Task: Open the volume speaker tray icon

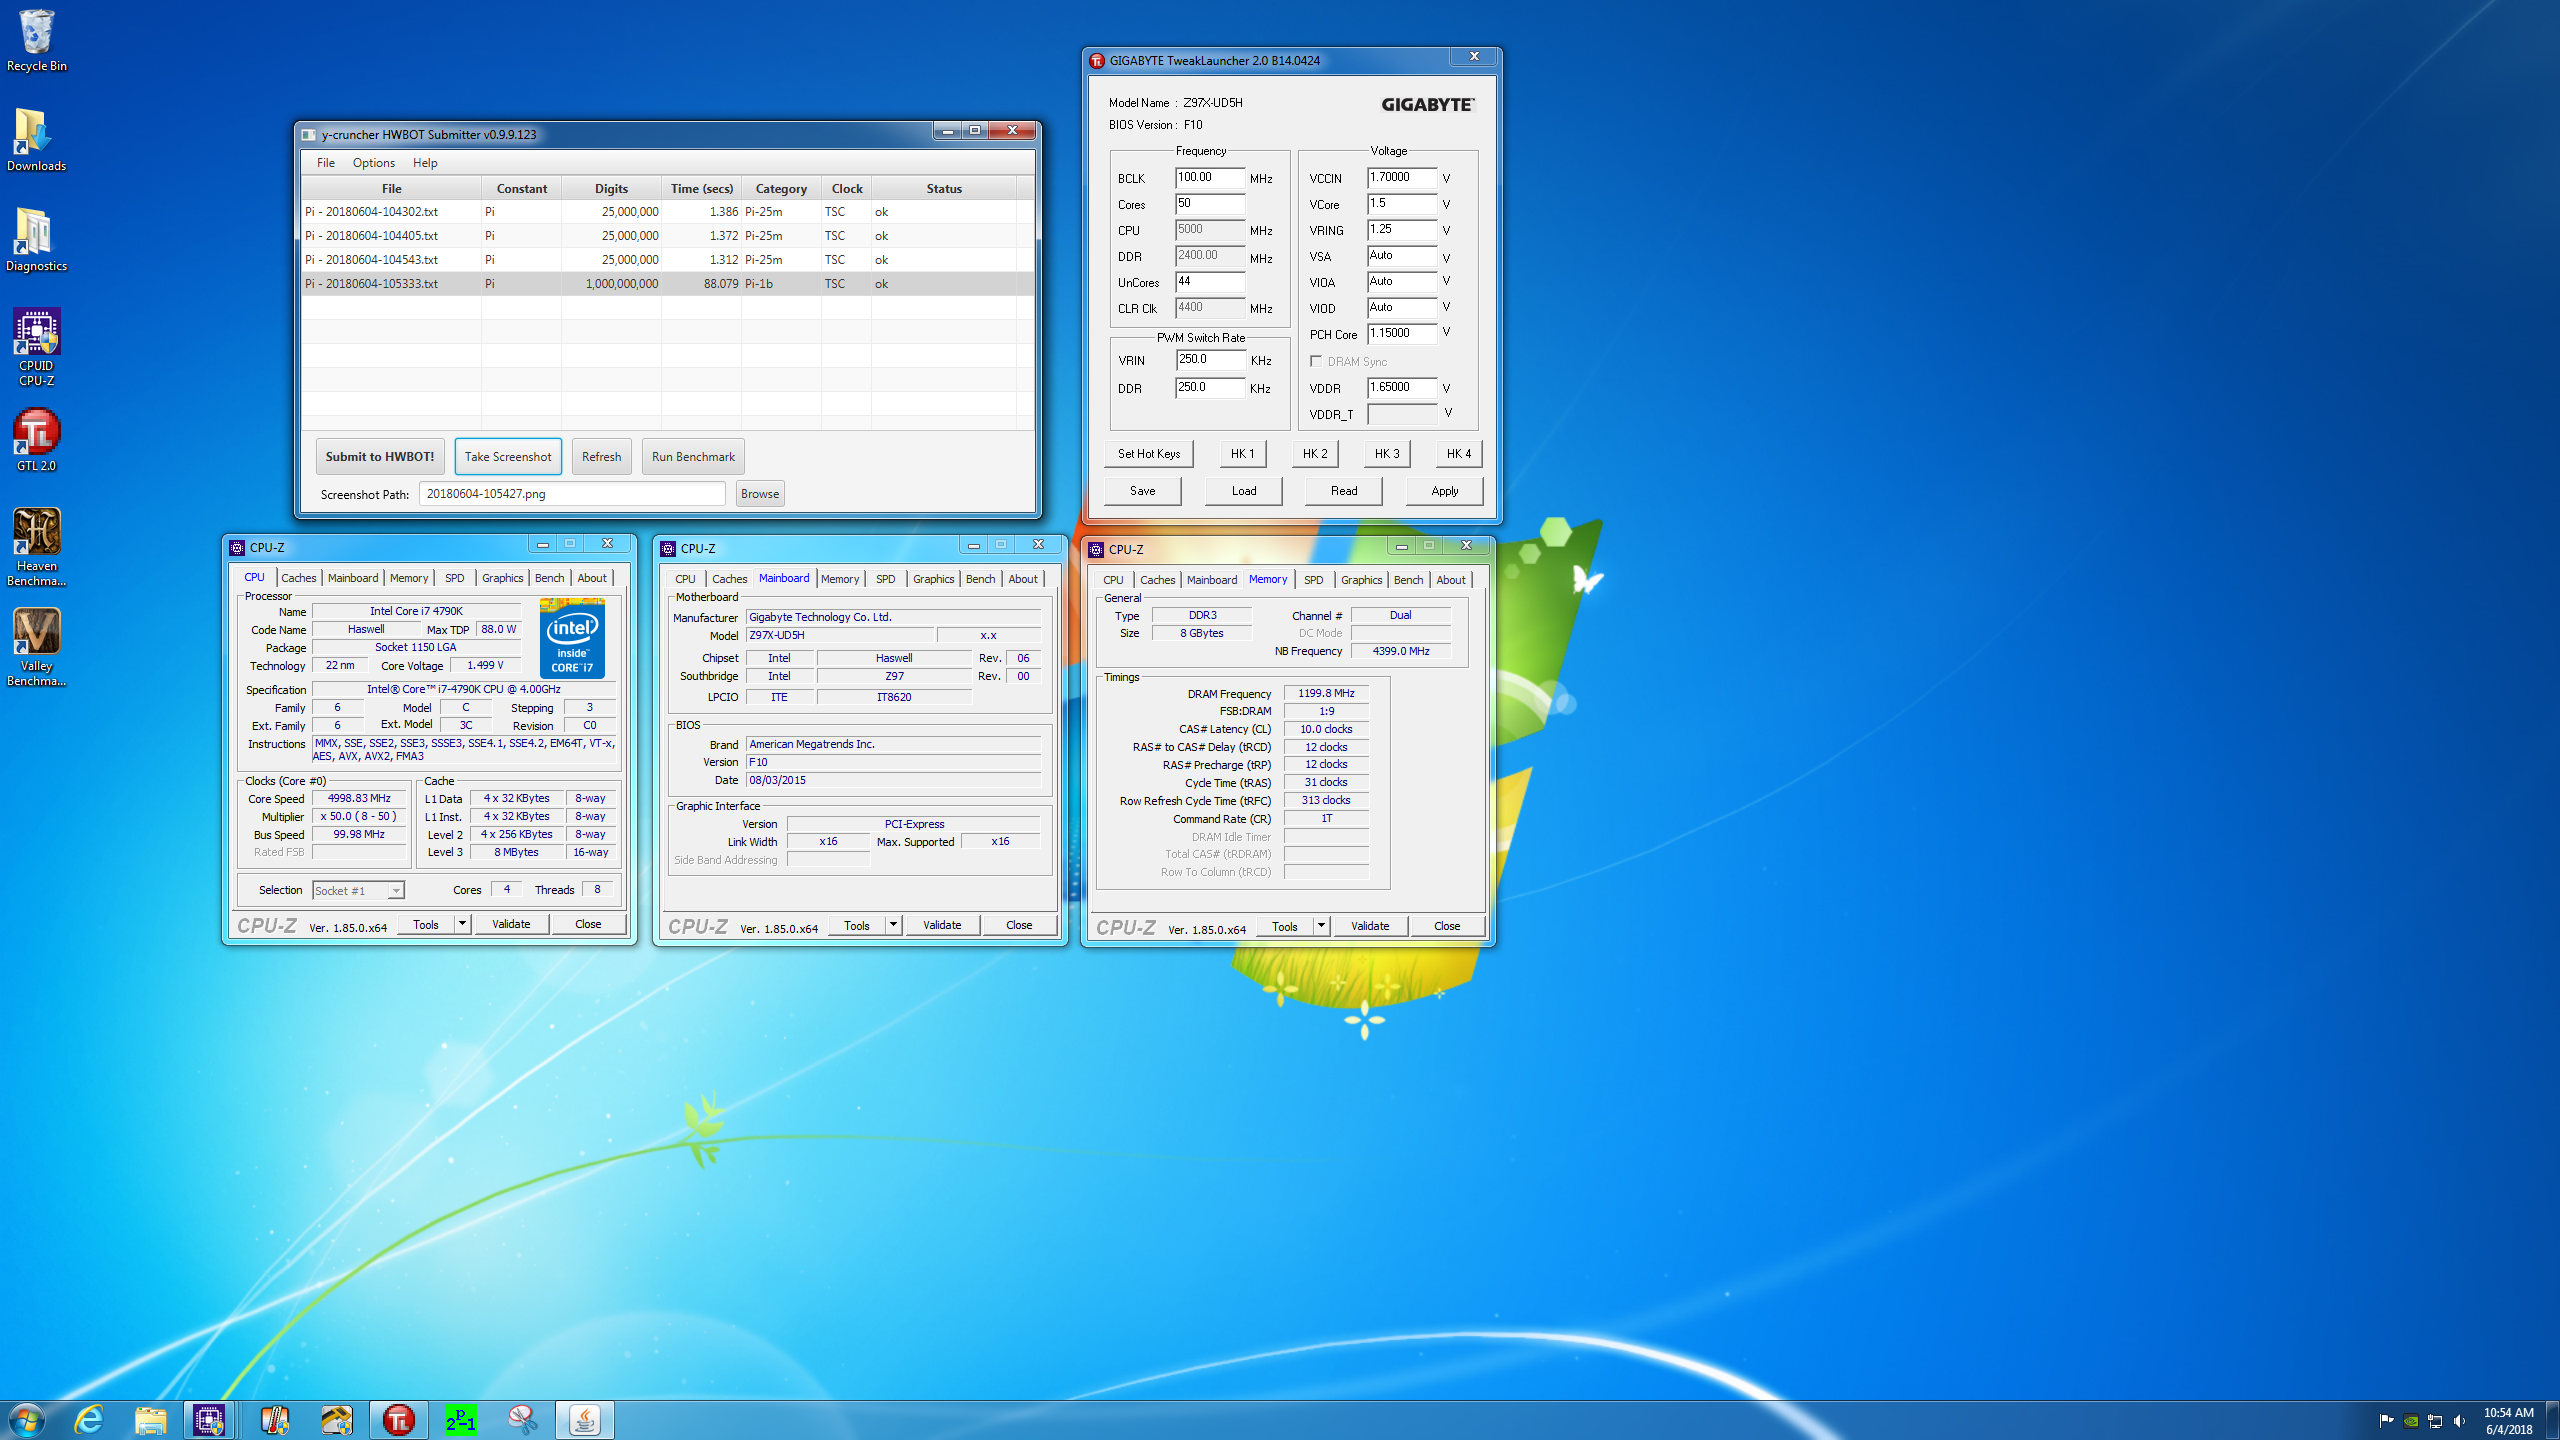Action: [2459, 1420]
